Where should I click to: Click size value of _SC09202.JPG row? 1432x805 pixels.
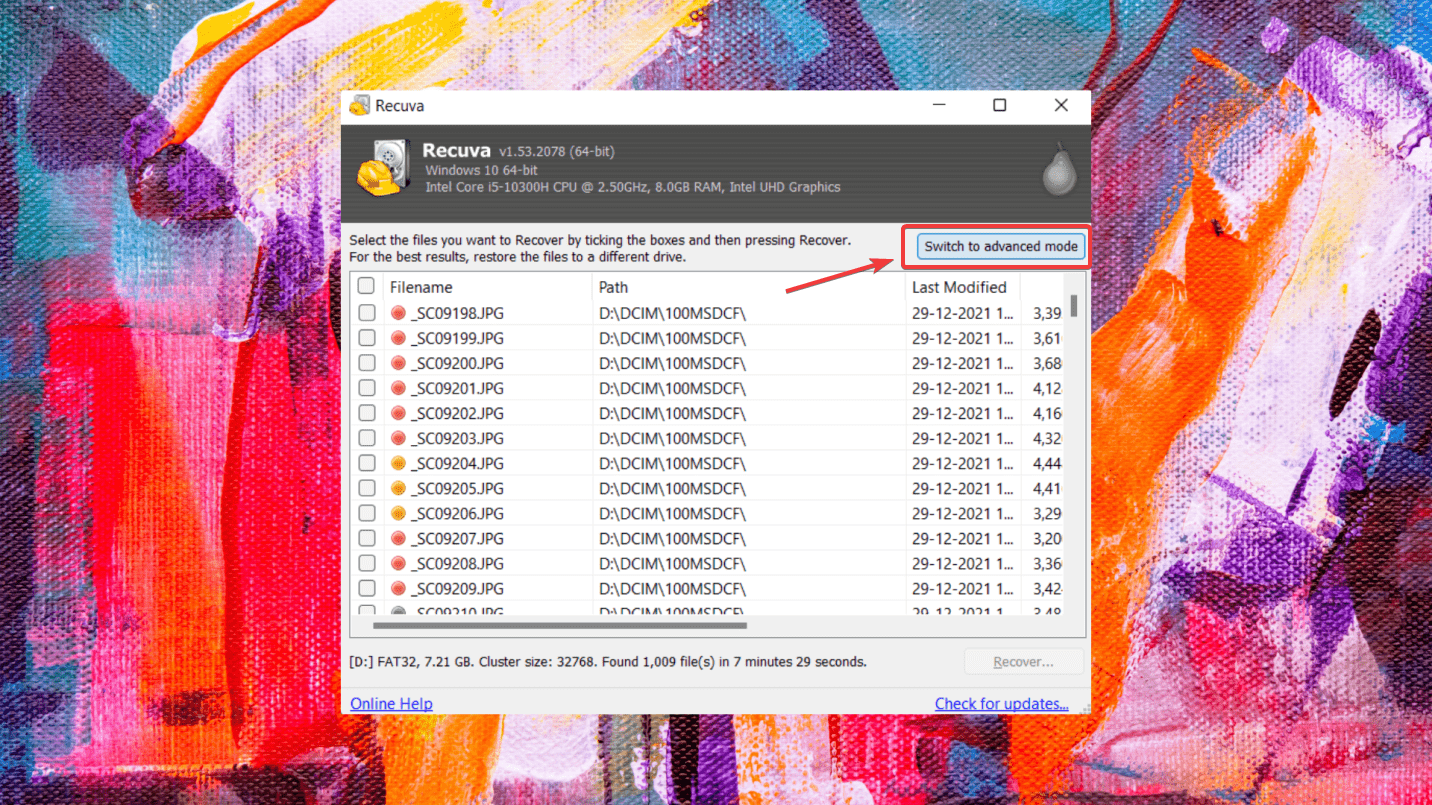coord(1047,413)
